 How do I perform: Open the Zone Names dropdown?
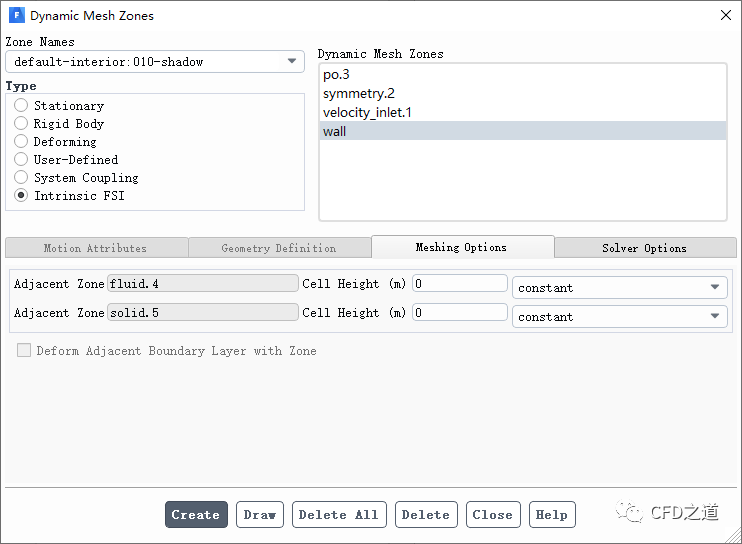coord(155,62)
